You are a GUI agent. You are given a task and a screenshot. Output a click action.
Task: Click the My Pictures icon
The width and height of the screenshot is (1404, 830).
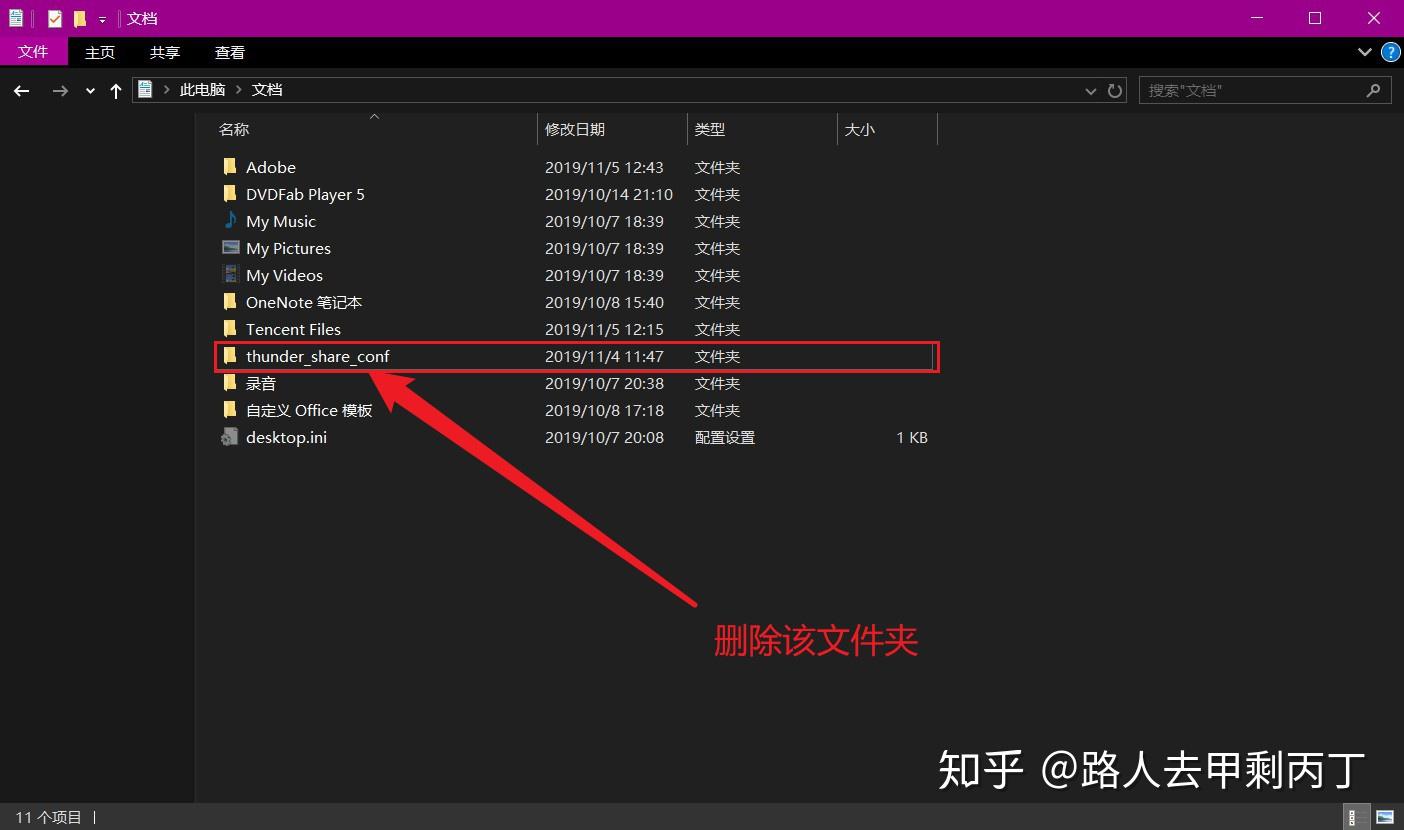click(230, 248)
